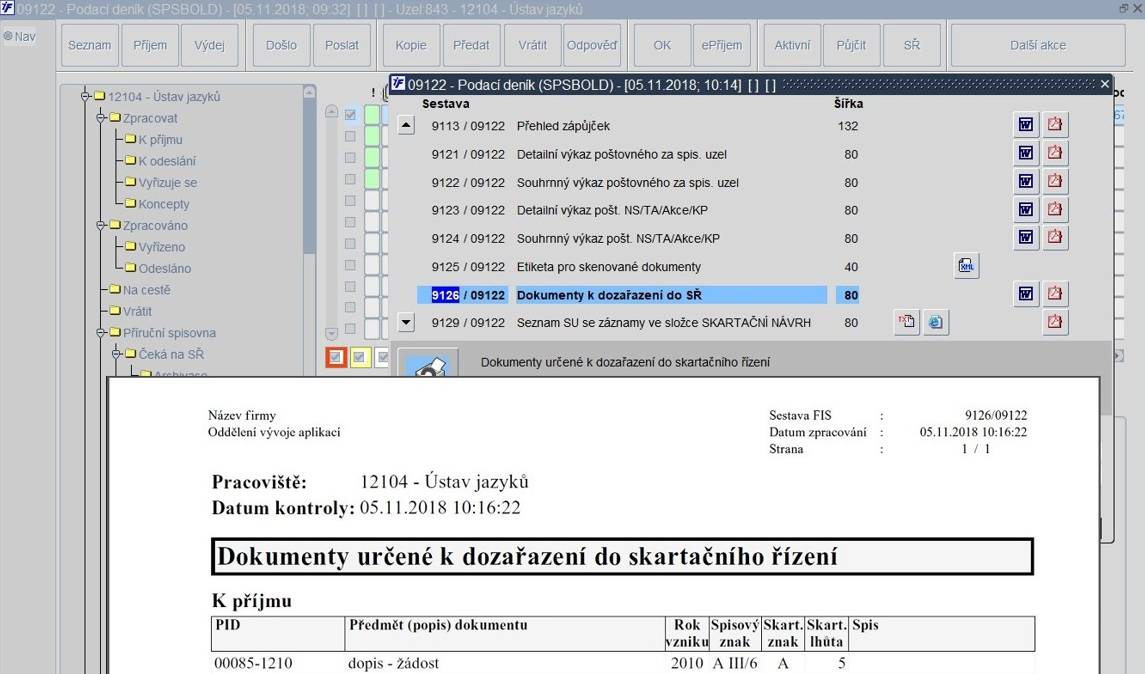Move to next report with the down arrow
Screen dimensions: 1145x674
[x=406, y=322]
